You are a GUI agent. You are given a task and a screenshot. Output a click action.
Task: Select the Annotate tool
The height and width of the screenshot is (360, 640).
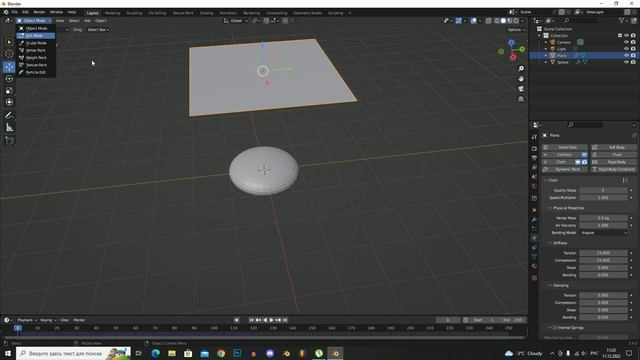click(9, 116)
